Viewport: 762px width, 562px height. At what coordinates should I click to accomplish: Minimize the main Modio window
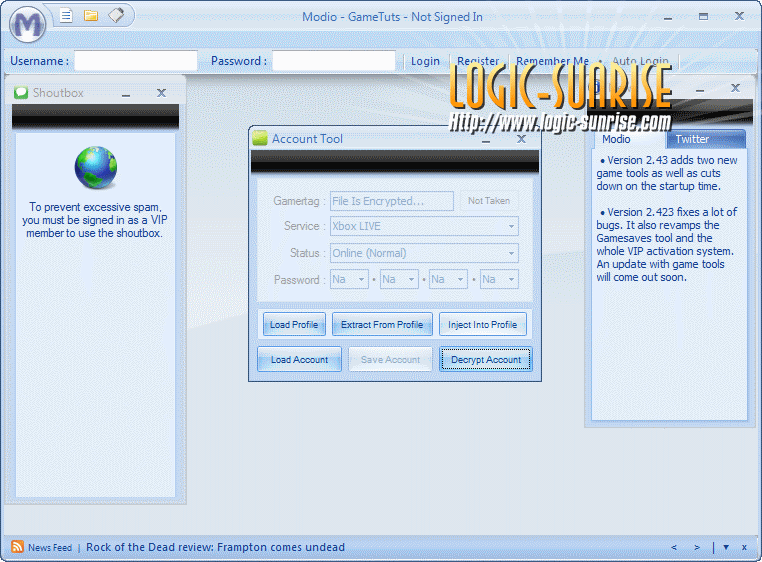(668, 18)
